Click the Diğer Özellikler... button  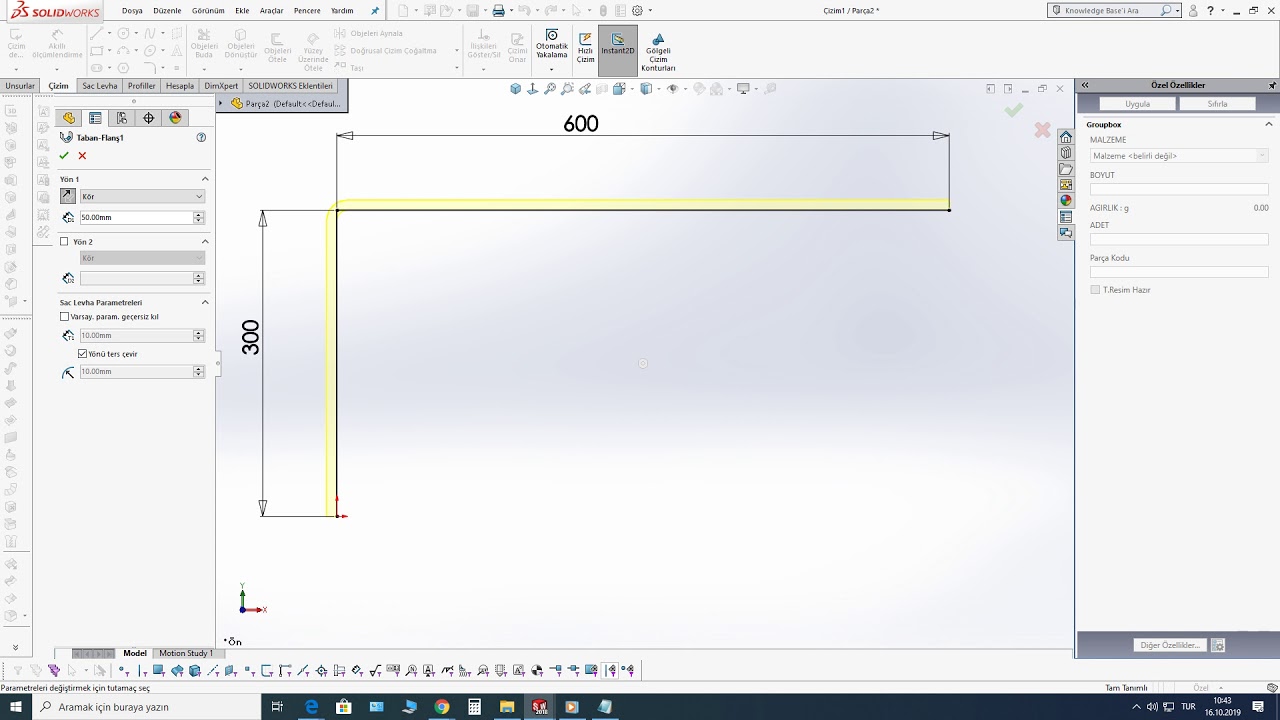1169,645
